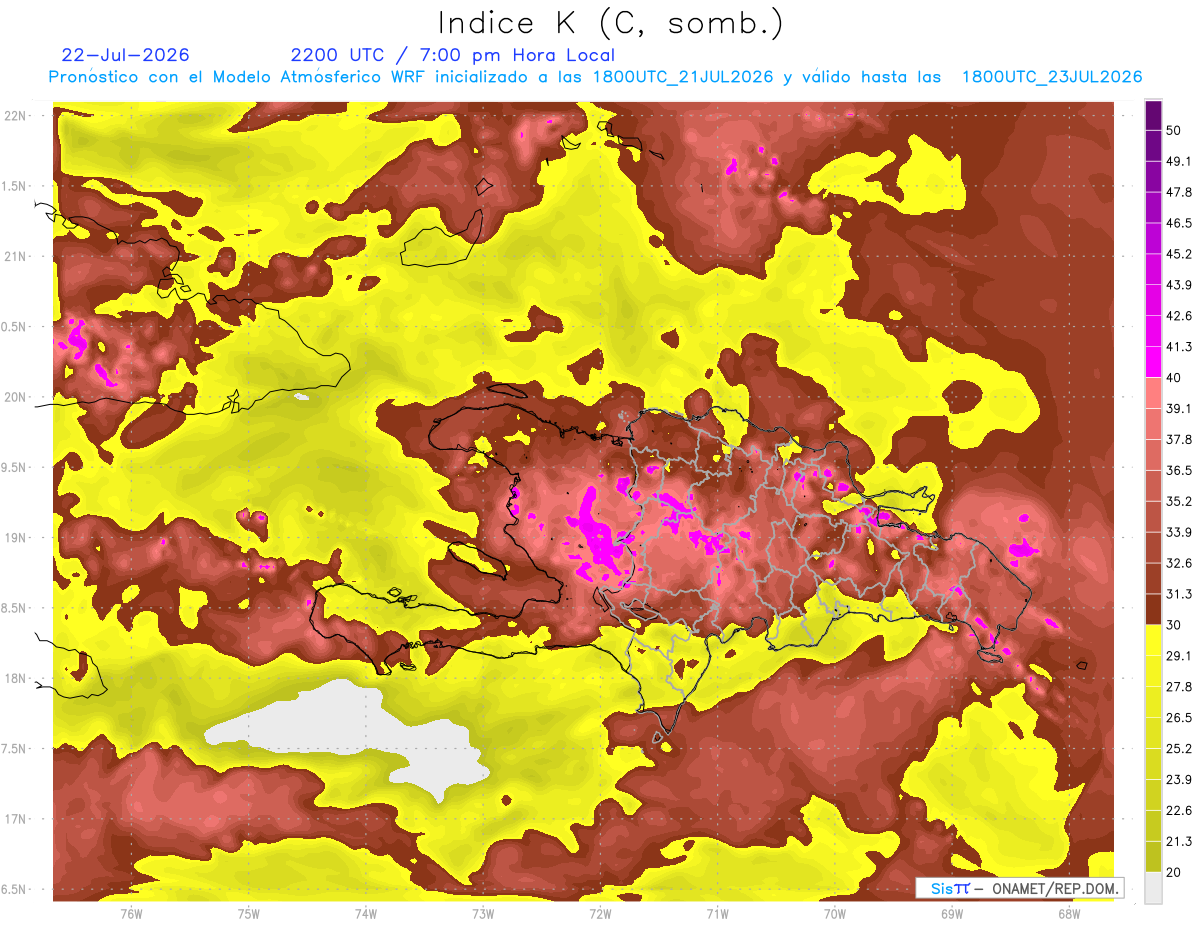The height and width of the screenshot is (927, 1200).
Task: Click the colorbar value '29.1'
Action: (1179, 655)
